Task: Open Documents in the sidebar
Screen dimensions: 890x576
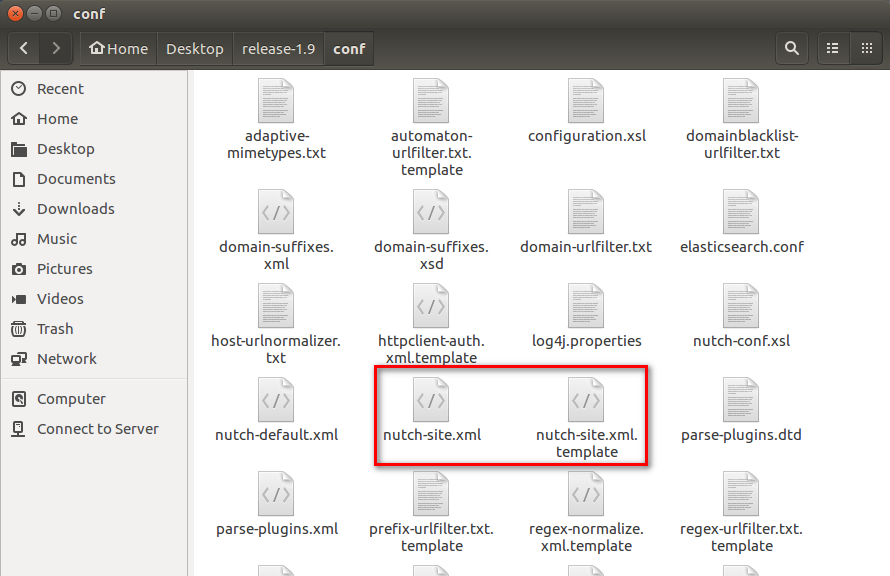Action: (76, 179)
